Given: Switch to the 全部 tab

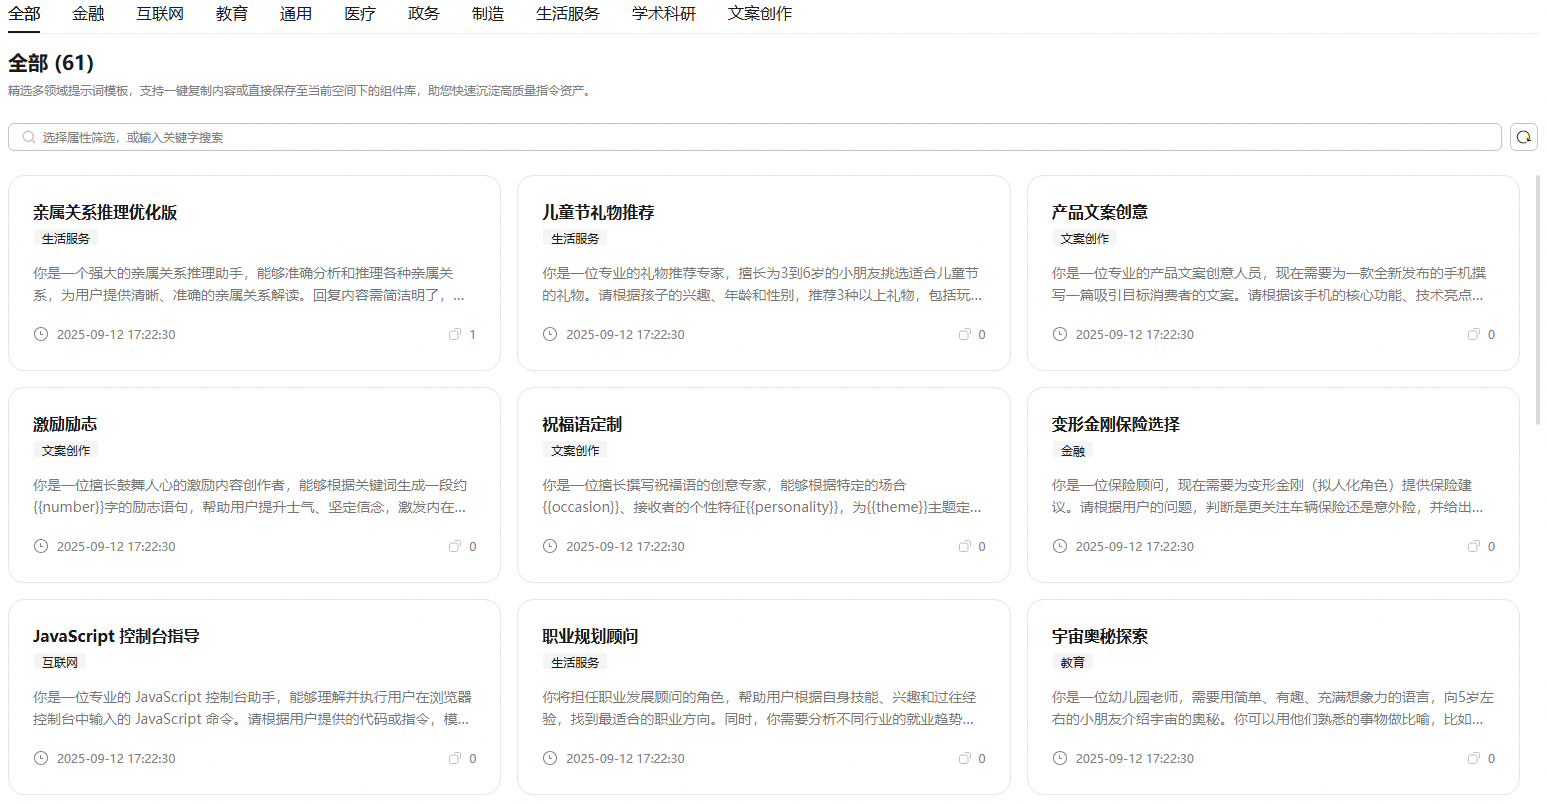Looking at the screenshot, I should click(24, 14).
